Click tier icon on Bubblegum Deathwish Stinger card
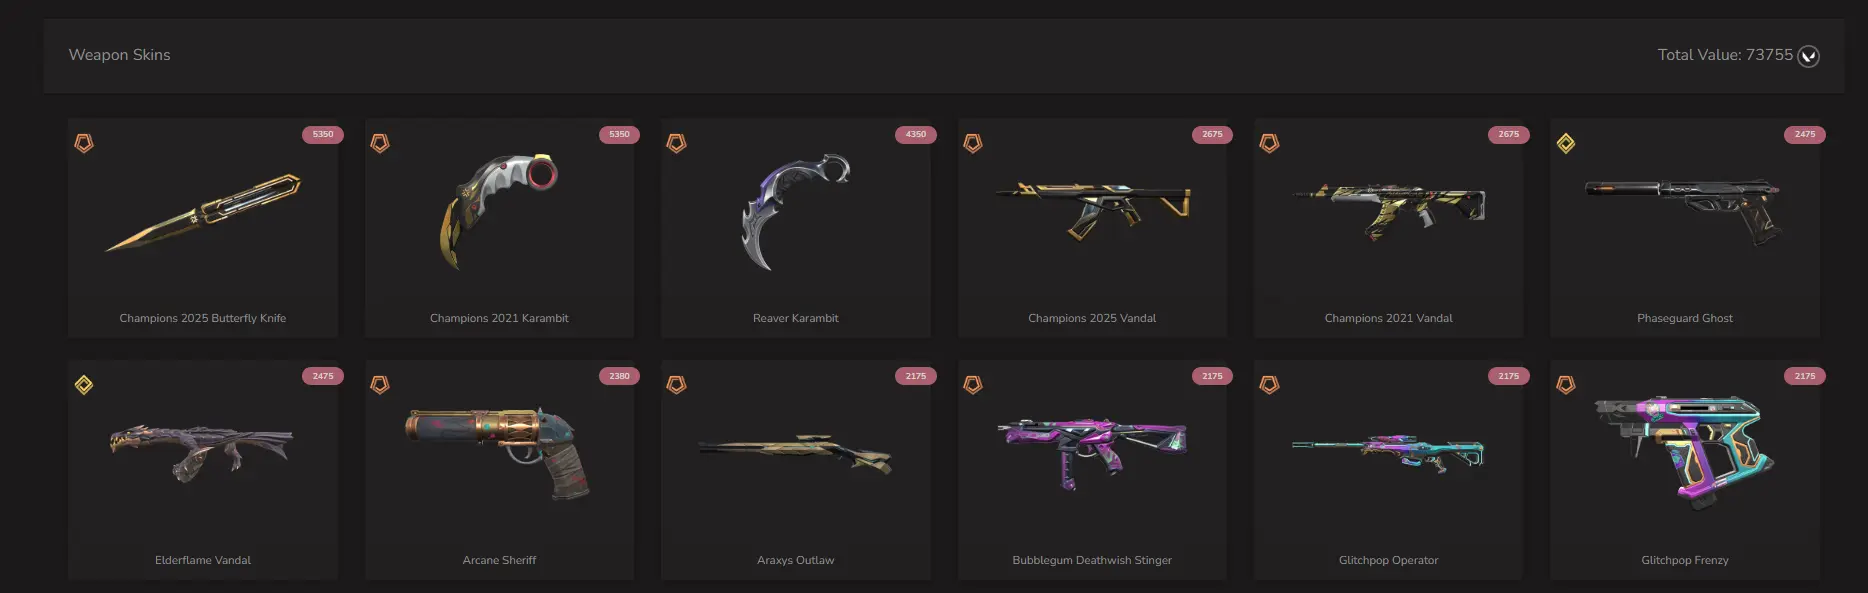This screenshot has height=593, width=1868. point(973,385)
